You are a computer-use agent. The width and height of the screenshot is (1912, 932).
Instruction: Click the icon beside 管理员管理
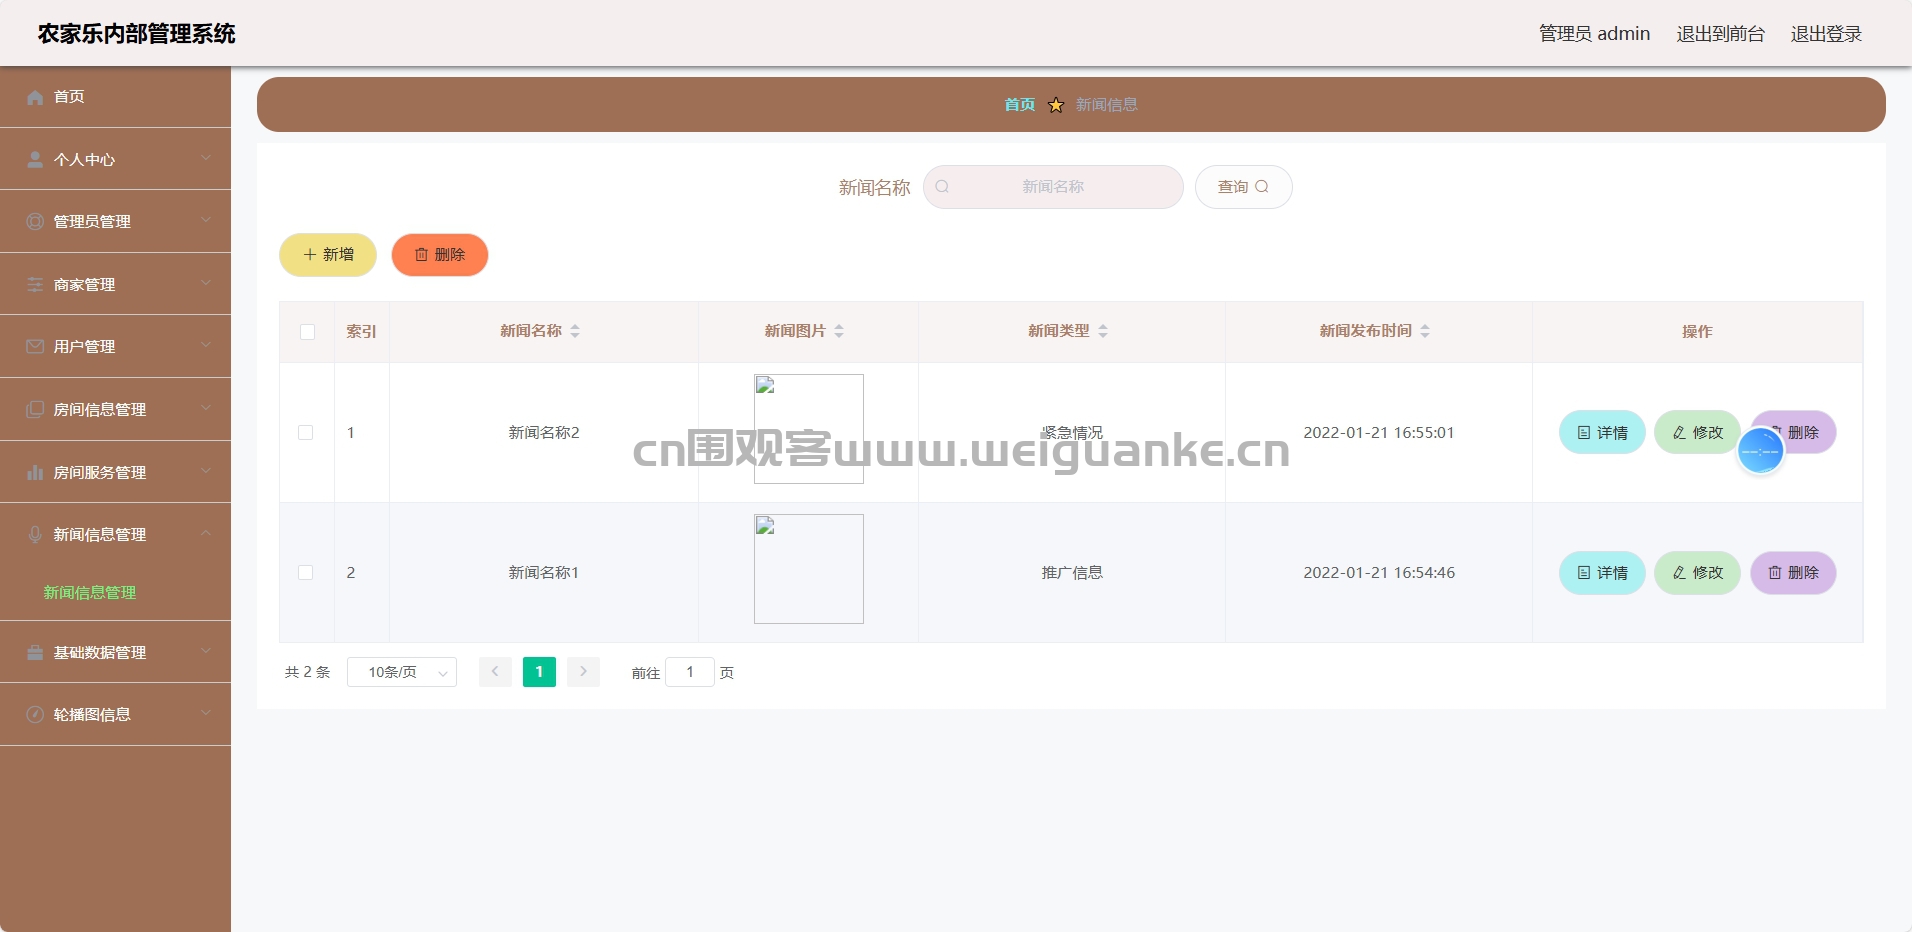[x=35, y=222]
